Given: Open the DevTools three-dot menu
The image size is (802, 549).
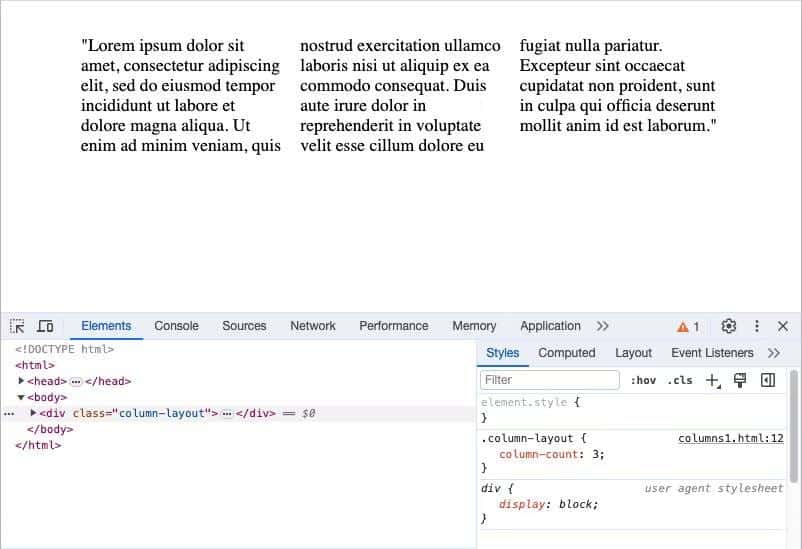Looking at the screenshot, I should point(756,326).
